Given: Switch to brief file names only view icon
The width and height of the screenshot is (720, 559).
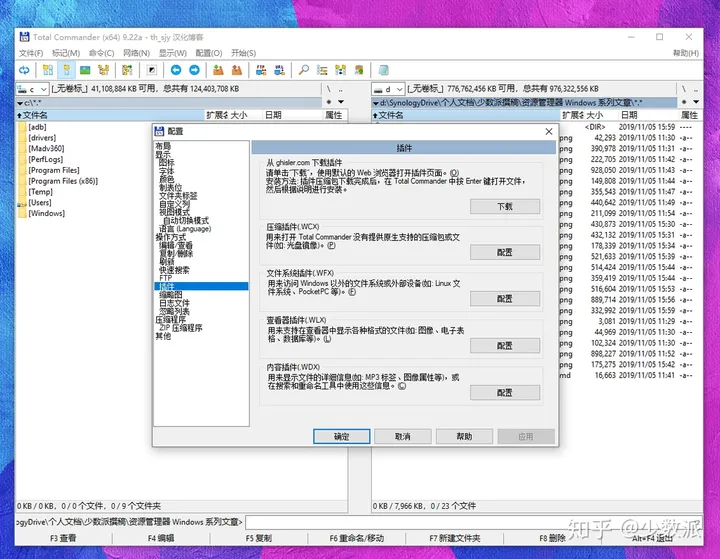Looking at the screenshot, I should click(x=48, y=70).
